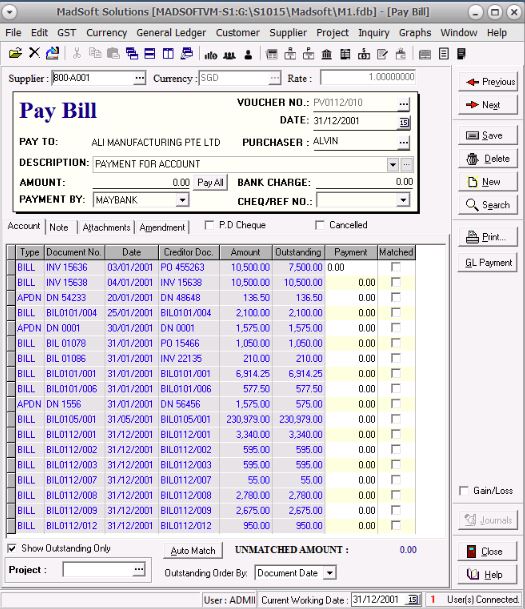This screenshot has height=609, width=525.
Task: Open Voucher No. lookup ellipsis button
Action: tap(404, 104)
